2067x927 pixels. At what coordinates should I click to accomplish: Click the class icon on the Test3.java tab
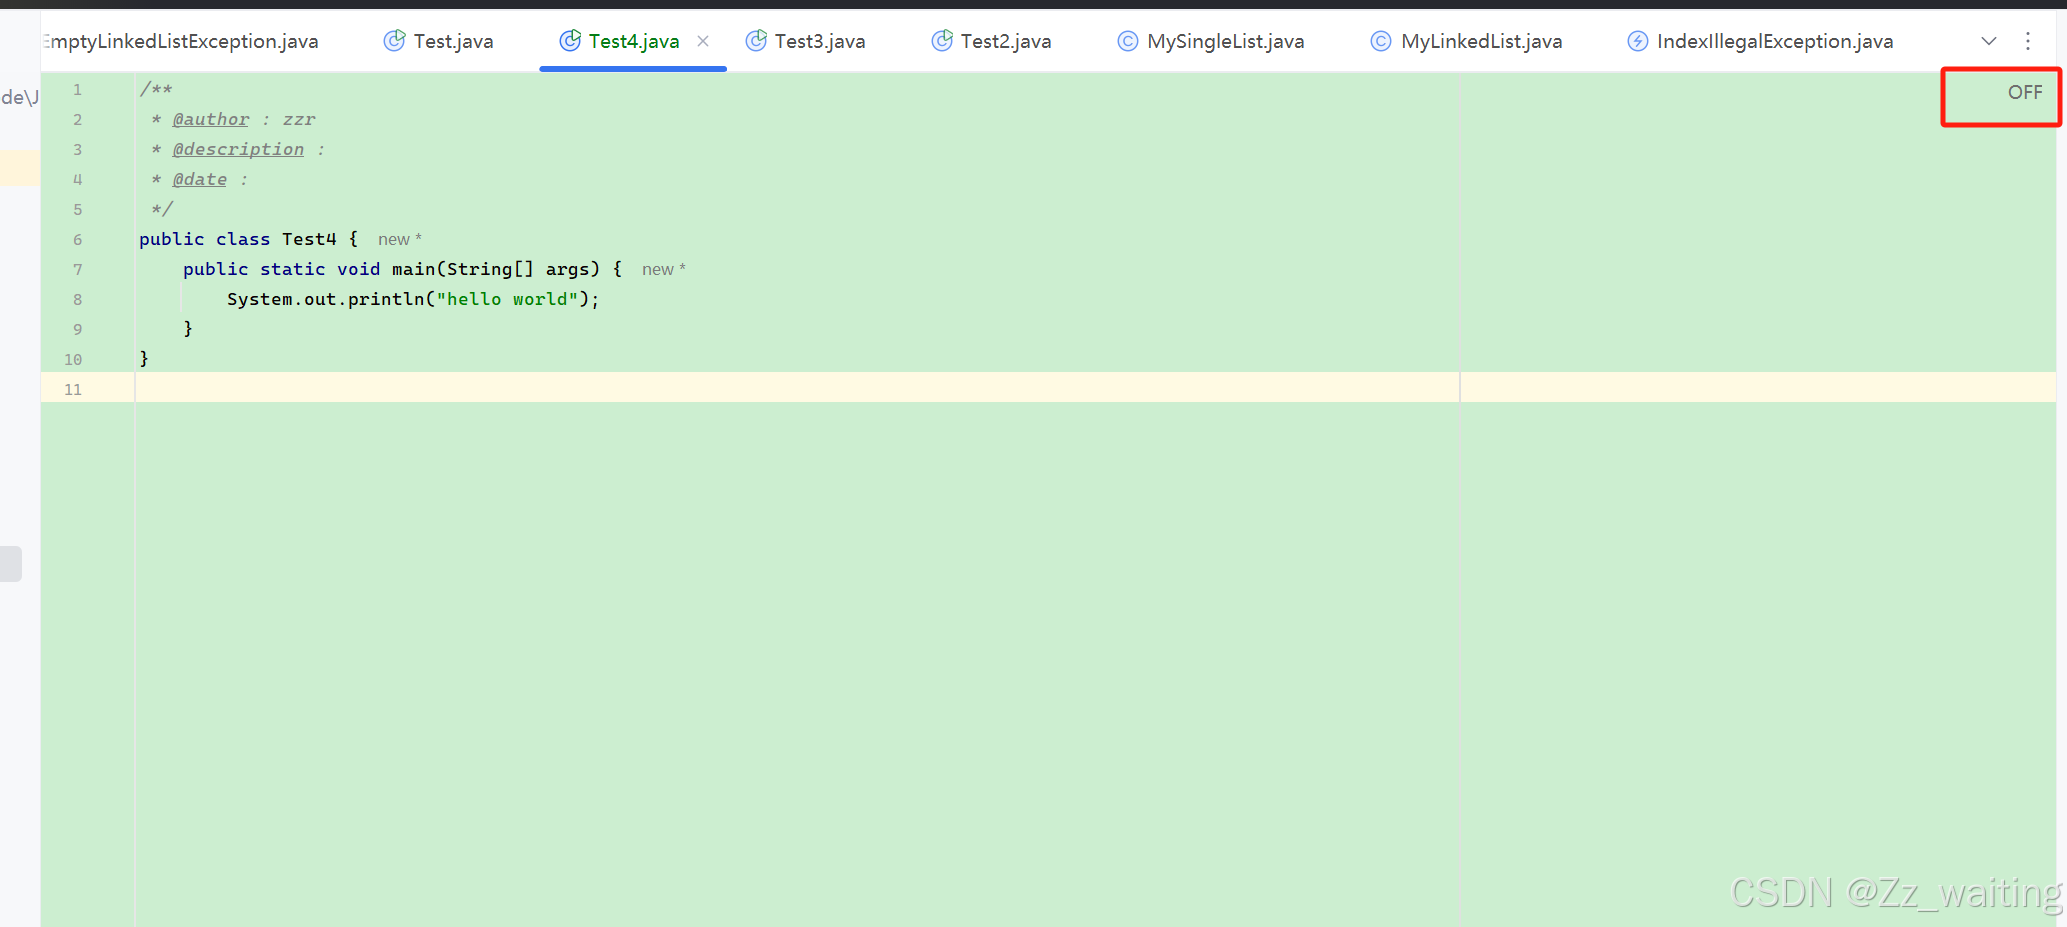tap(756, 41)
